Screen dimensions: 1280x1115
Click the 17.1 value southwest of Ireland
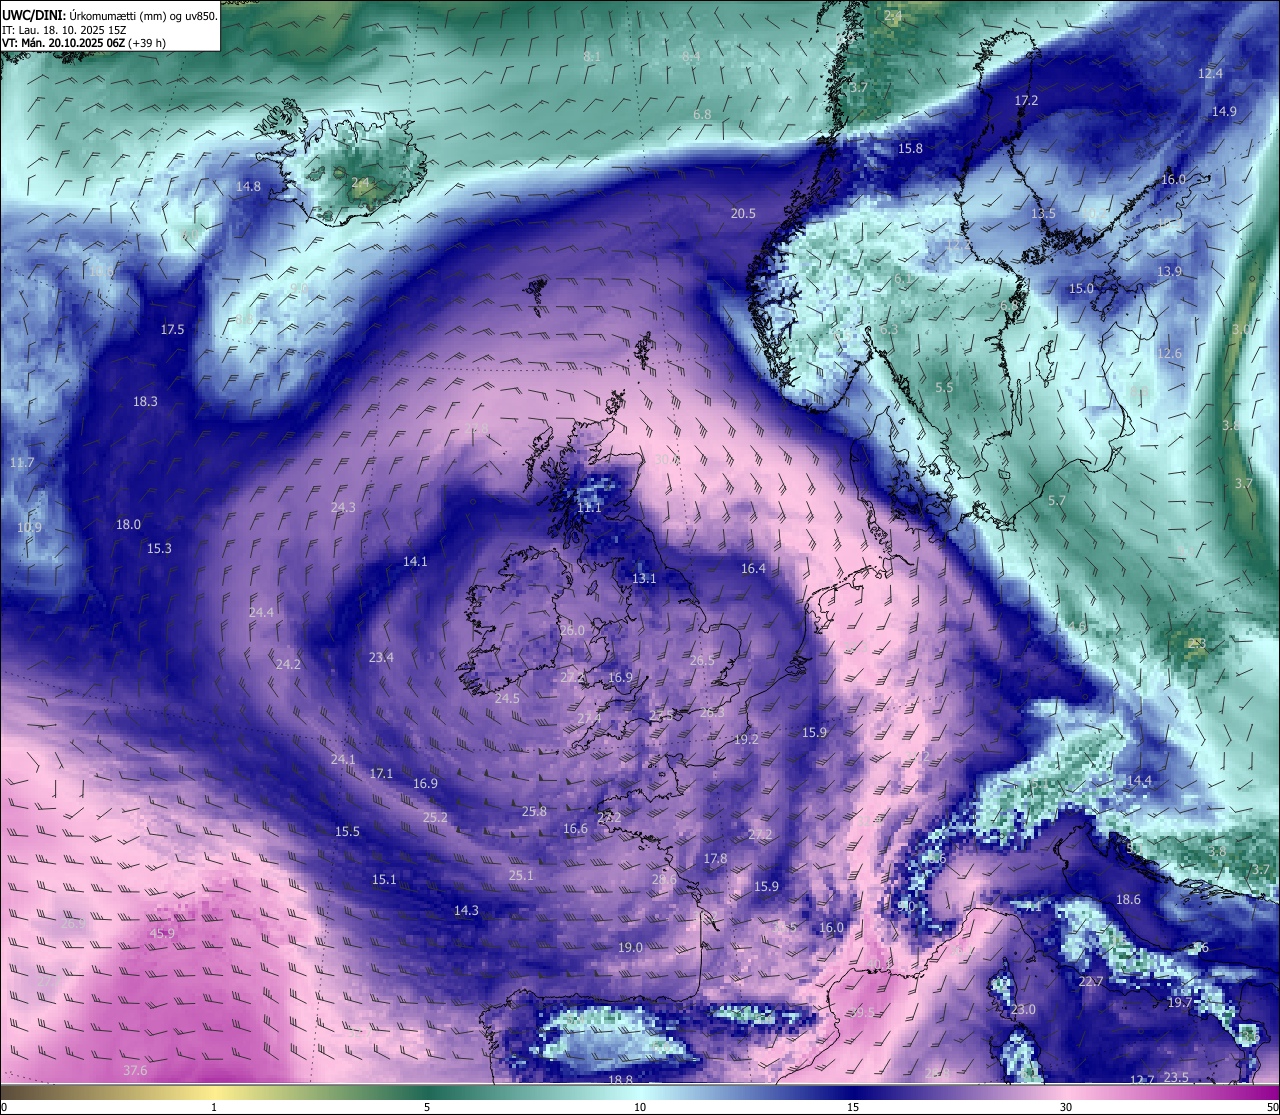(x=381, y=773)
